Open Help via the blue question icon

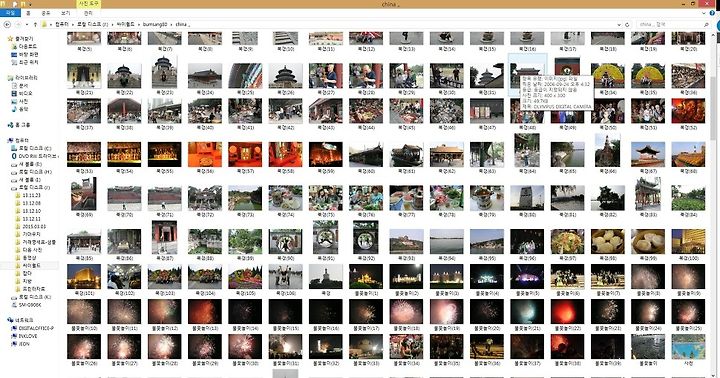coord(712,14)
